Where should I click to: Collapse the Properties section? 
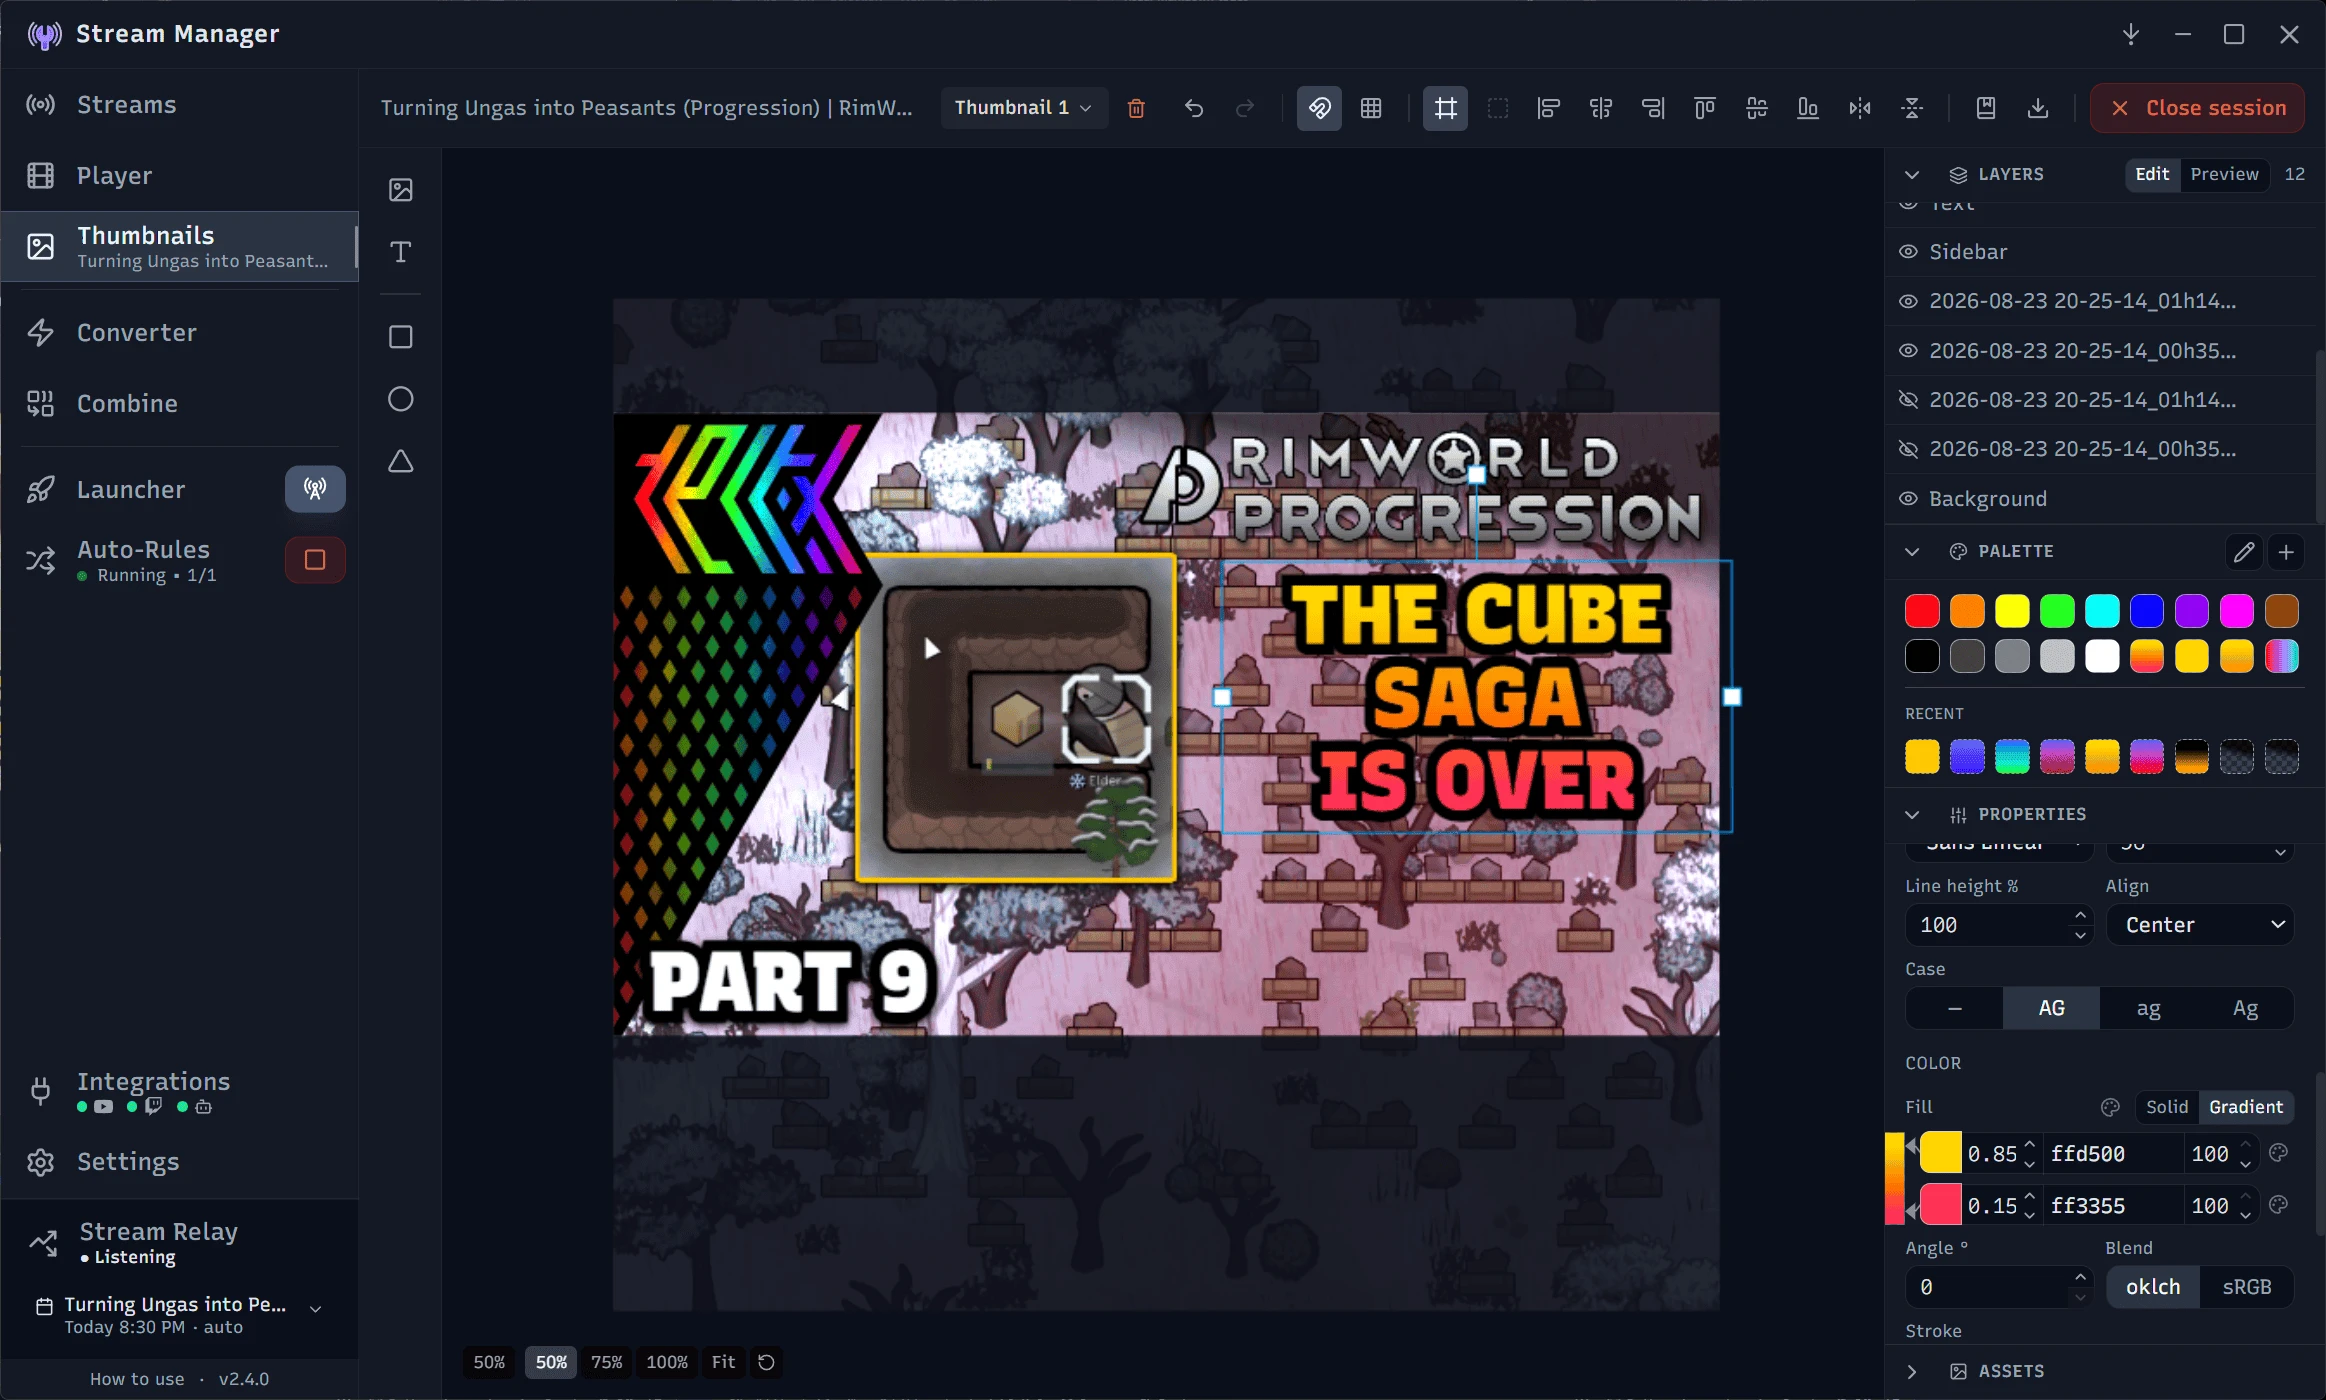[x=1912, y=815]
